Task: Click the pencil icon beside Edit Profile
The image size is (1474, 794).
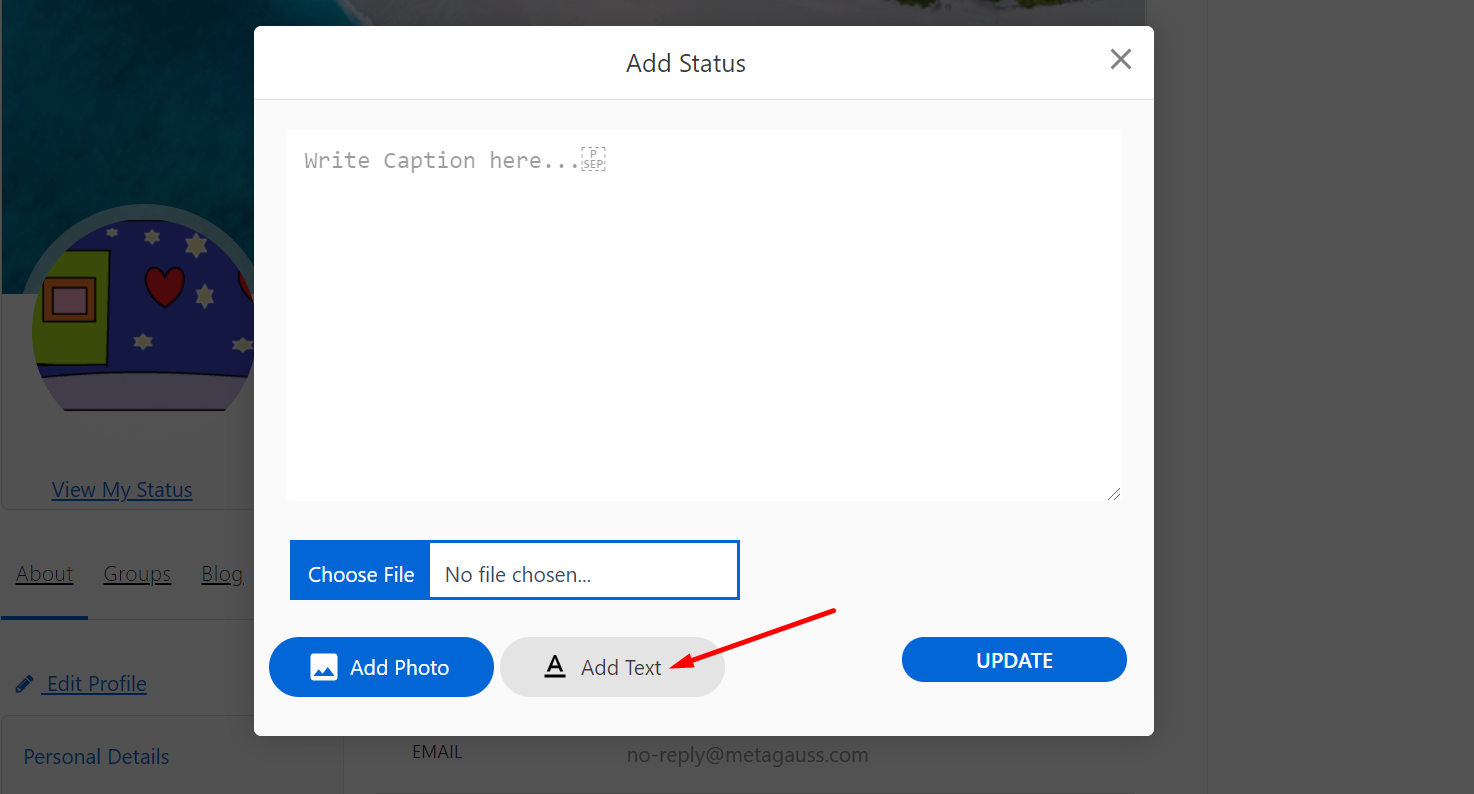Action: point(25,685)
